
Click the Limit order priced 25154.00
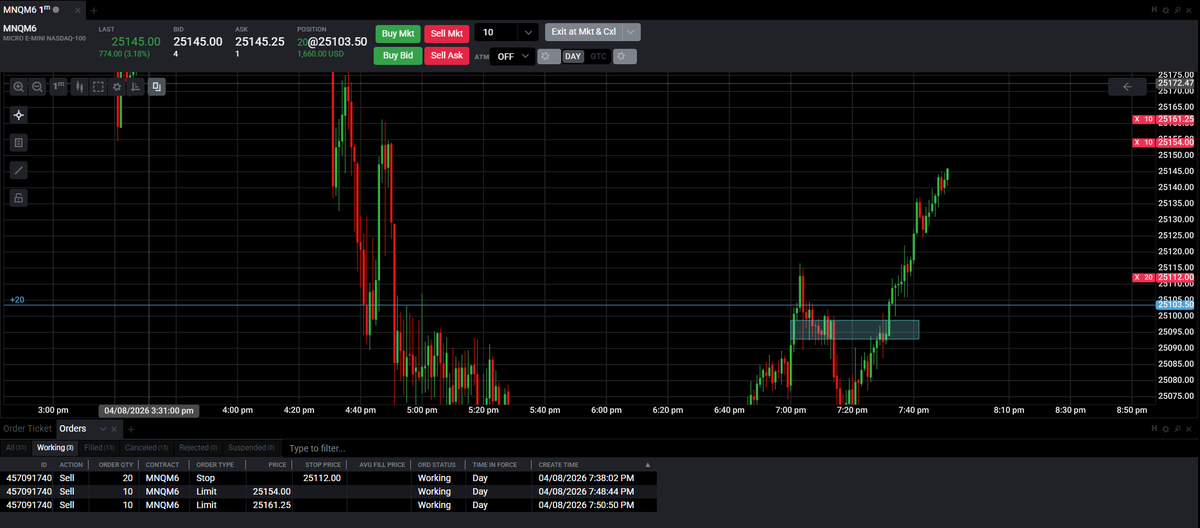329,492
